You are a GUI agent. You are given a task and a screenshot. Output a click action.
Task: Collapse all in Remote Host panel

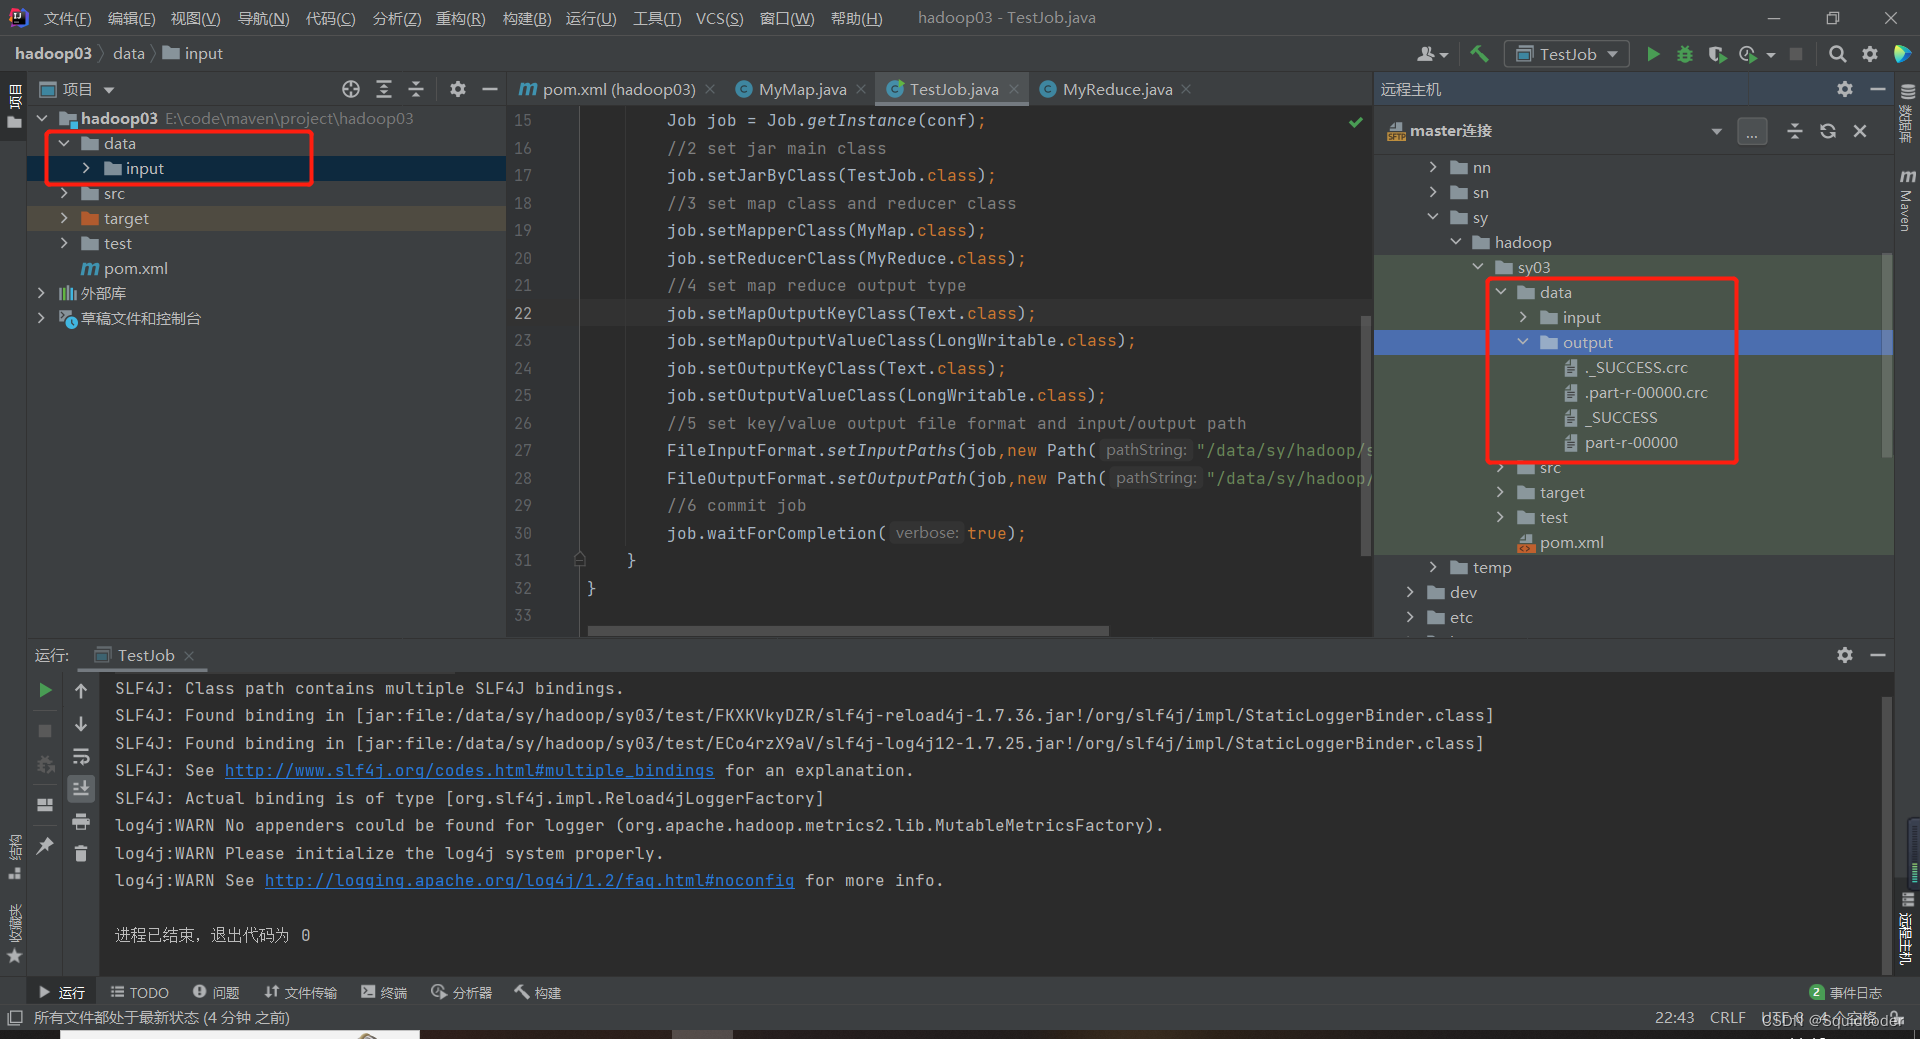point(1795,131)
